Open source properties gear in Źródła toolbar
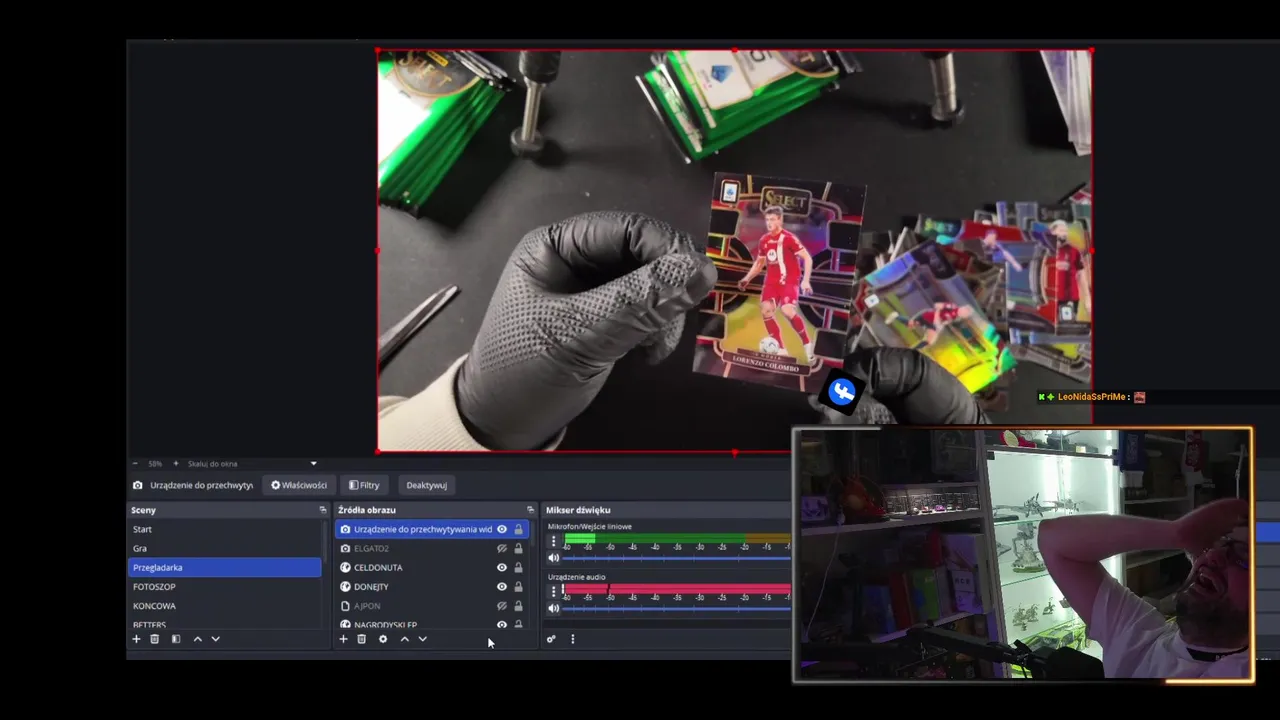The image size is (1280, 720). tap(383, 639)
